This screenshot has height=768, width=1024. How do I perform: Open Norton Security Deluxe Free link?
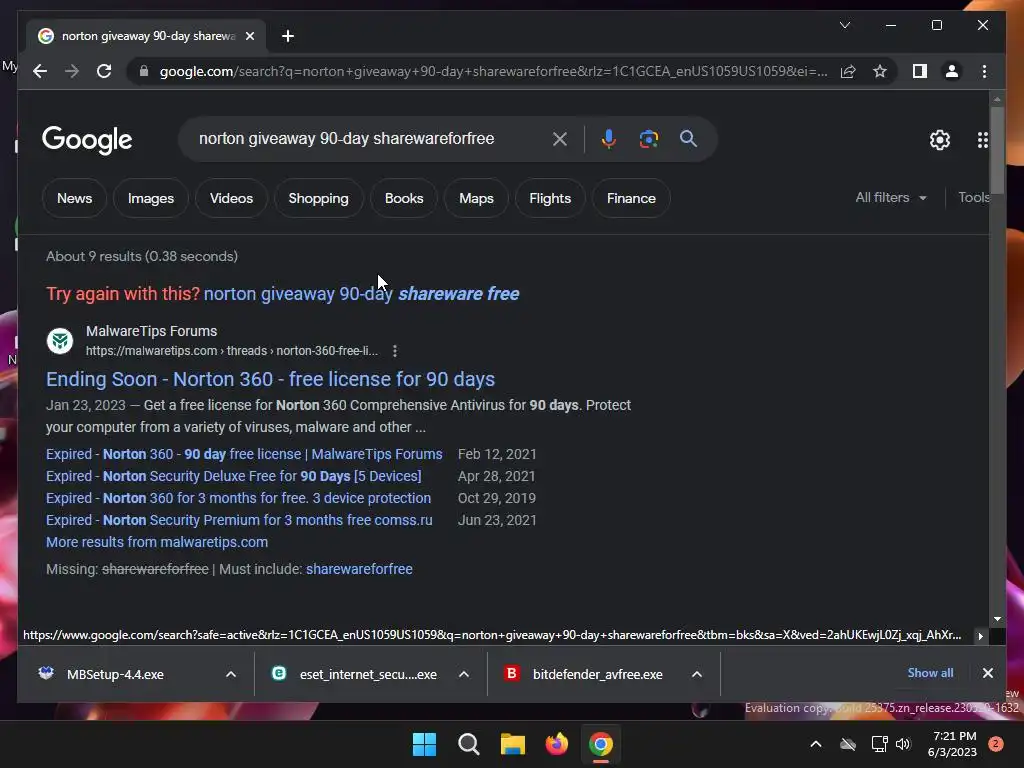[234, 476]
